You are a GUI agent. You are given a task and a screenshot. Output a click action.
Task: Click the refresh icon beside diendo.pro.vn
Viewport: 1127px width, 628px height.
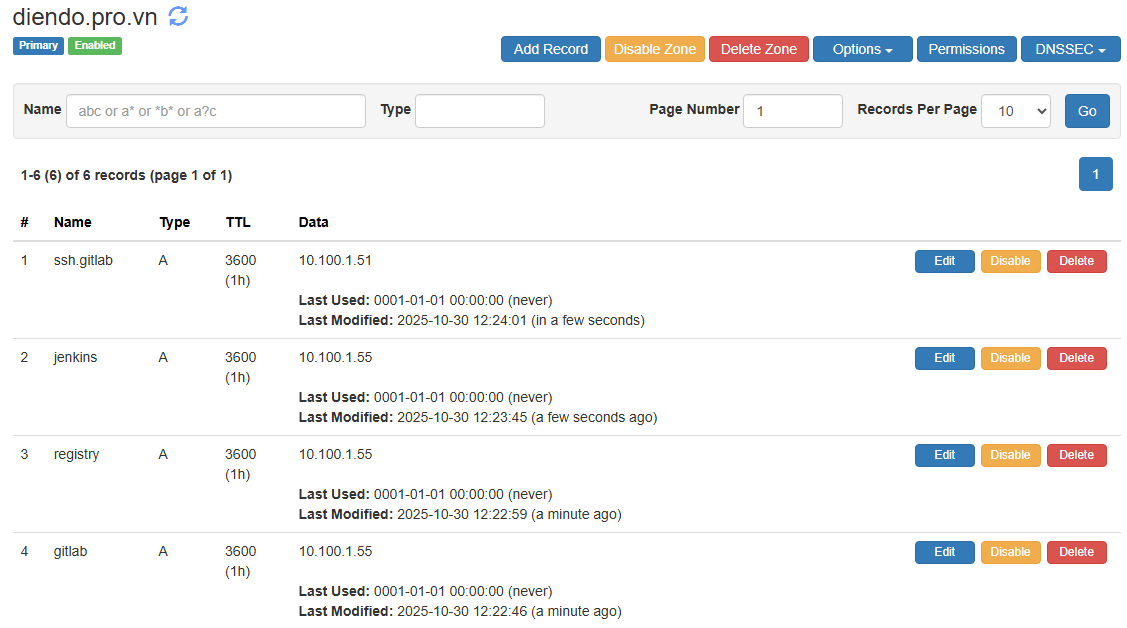tap(178, 16)
